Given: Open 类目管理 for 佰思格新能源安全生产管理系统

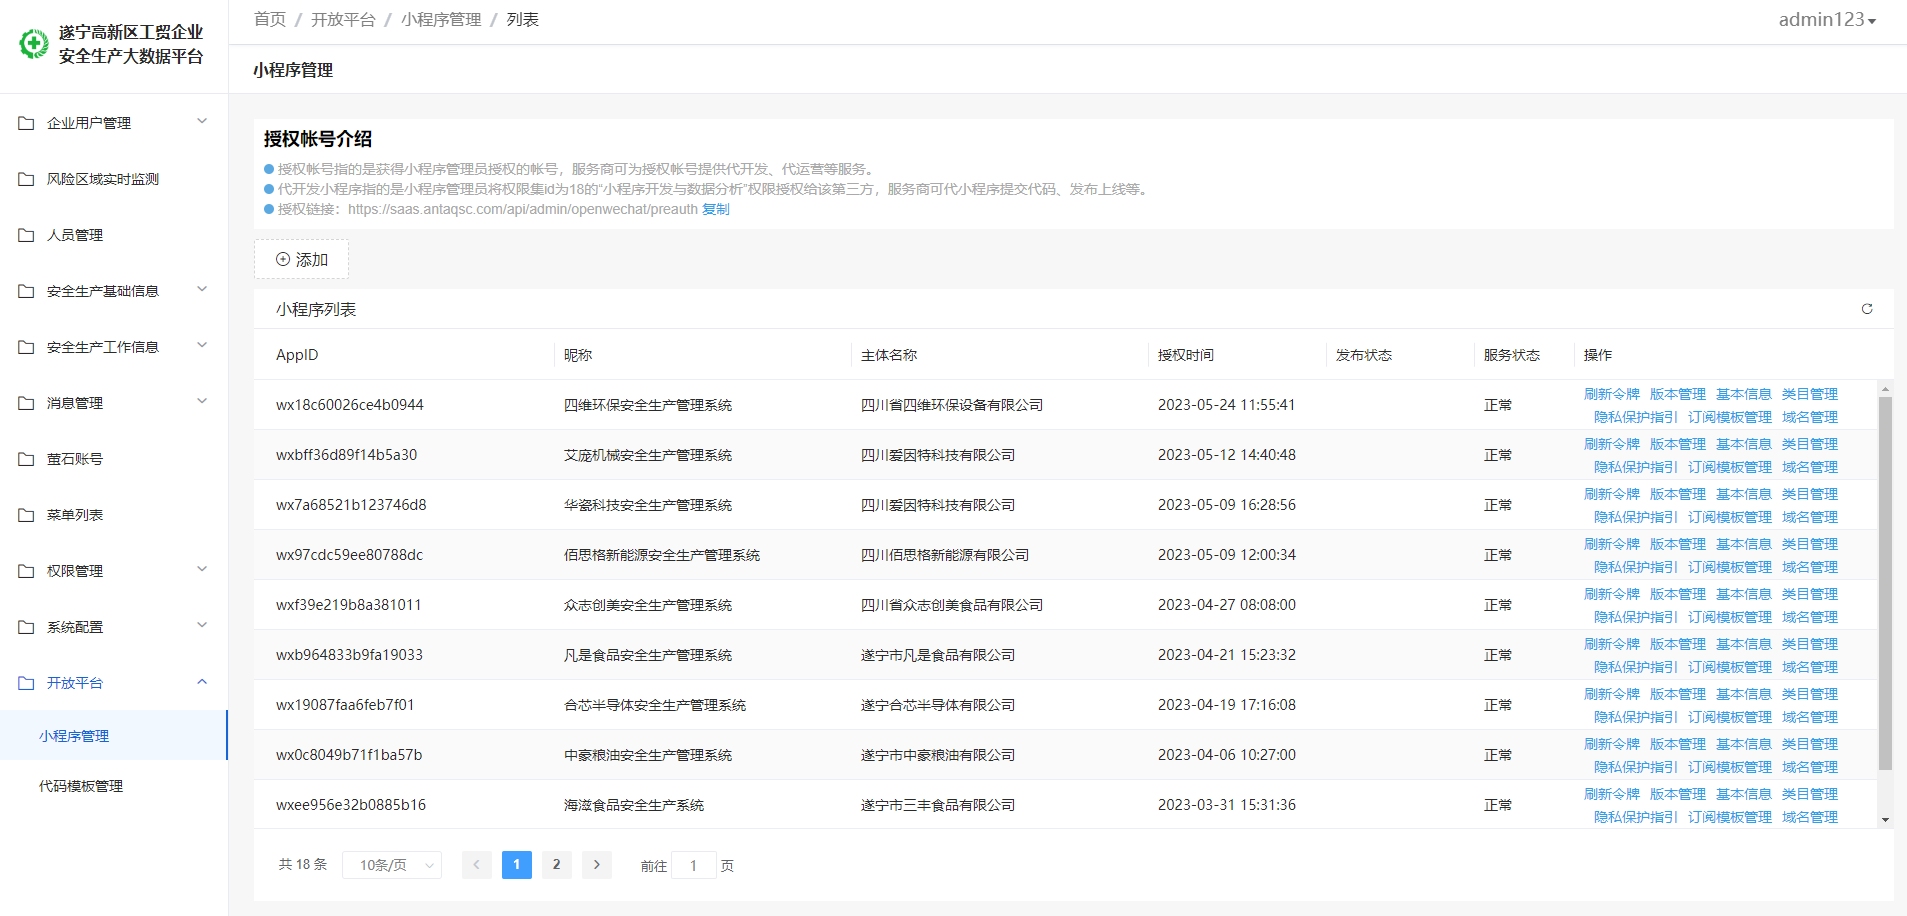Looking at the screenshot, I should (x=1810, y=544).
